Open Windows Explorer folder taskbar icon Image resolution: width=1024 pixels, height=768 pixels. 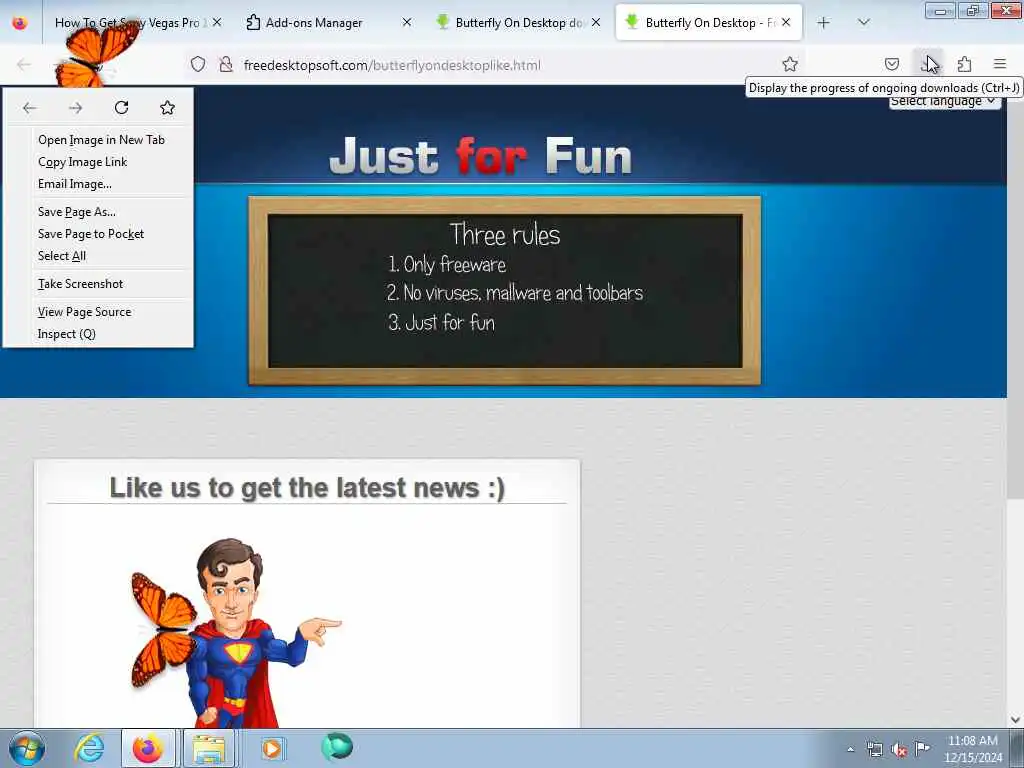(208, 748)
